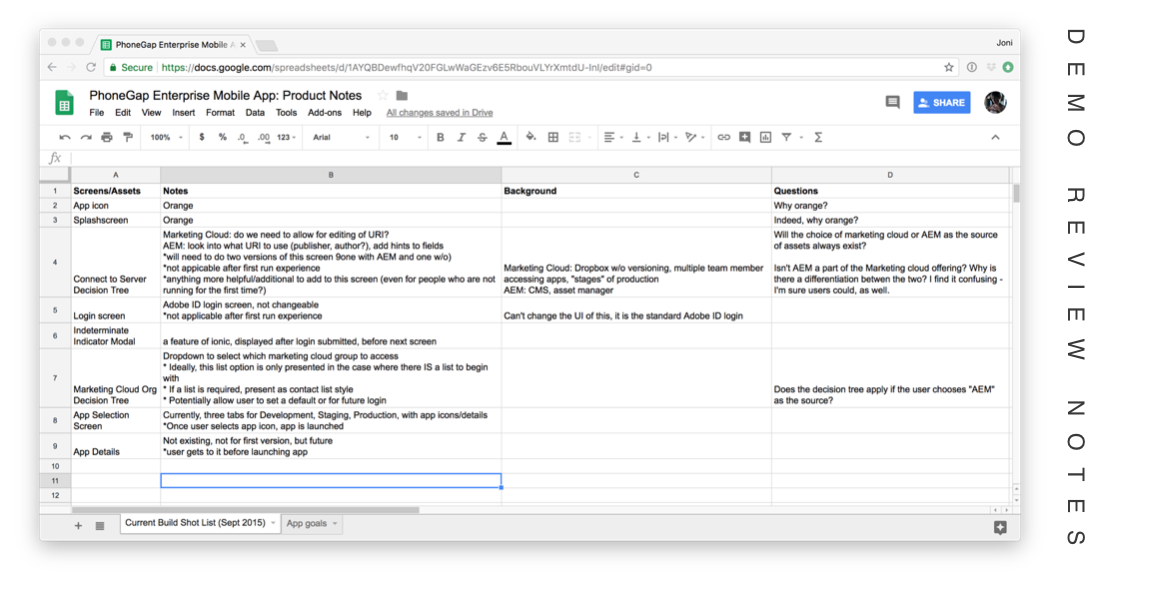Open more number formats 123 dropdown
The image size is (1150, 612).
click(x=287, y=137)
